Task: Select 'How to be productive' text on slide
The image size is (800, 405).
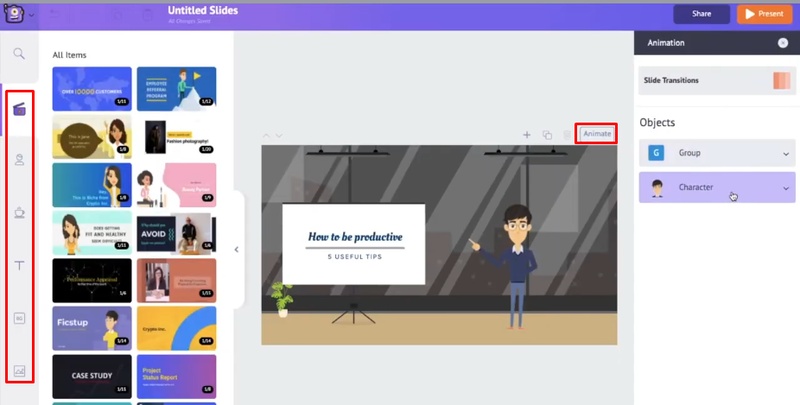Action: point(355,237)
